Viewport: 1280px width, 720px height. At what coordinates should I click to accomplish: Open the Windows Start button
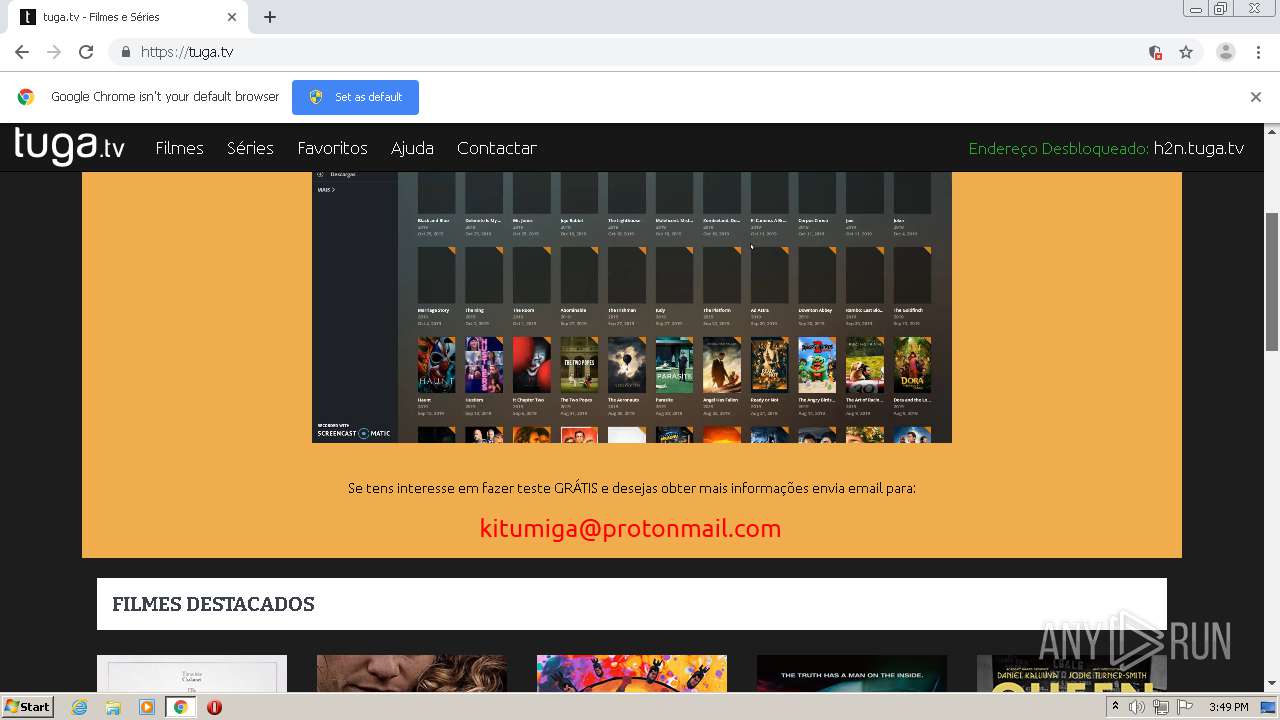click(x=28, y=707)
